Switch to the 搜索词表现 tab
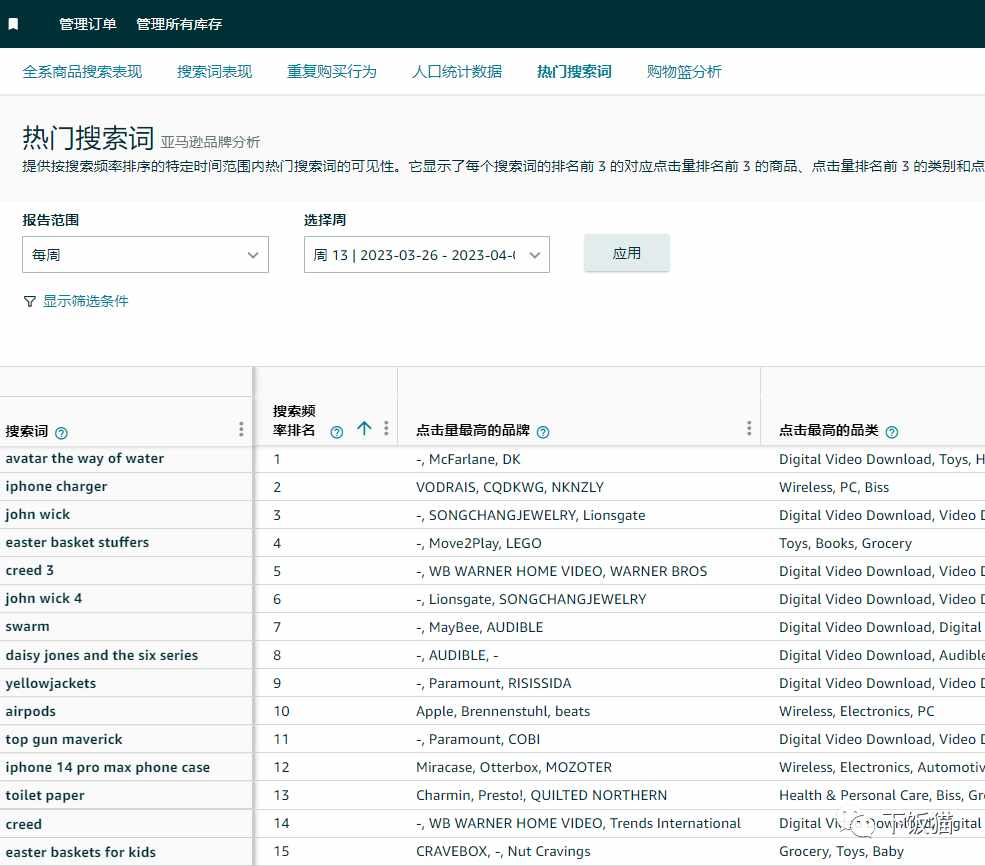 pyautogui.click(x=214, y=72)
